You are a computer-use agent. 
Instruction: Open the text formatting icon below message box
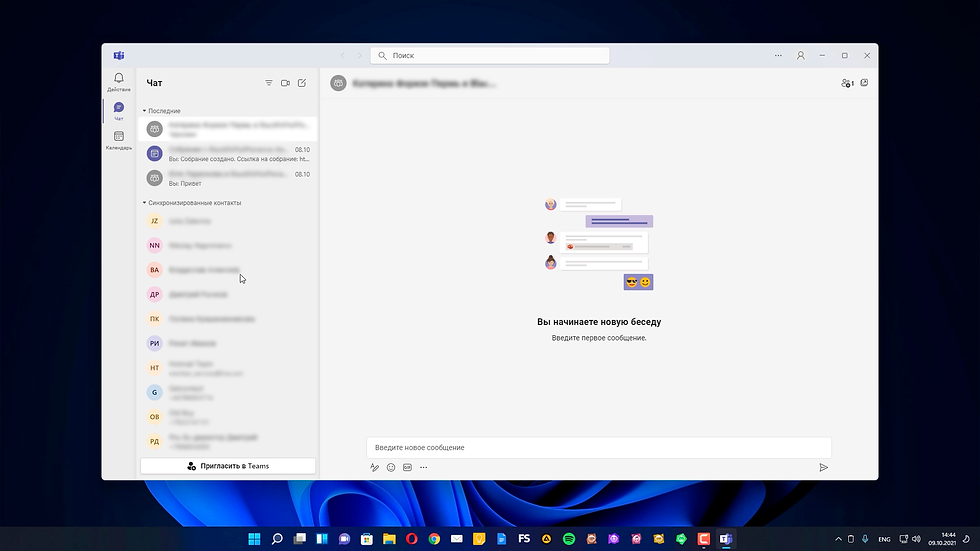click(374, 467)
